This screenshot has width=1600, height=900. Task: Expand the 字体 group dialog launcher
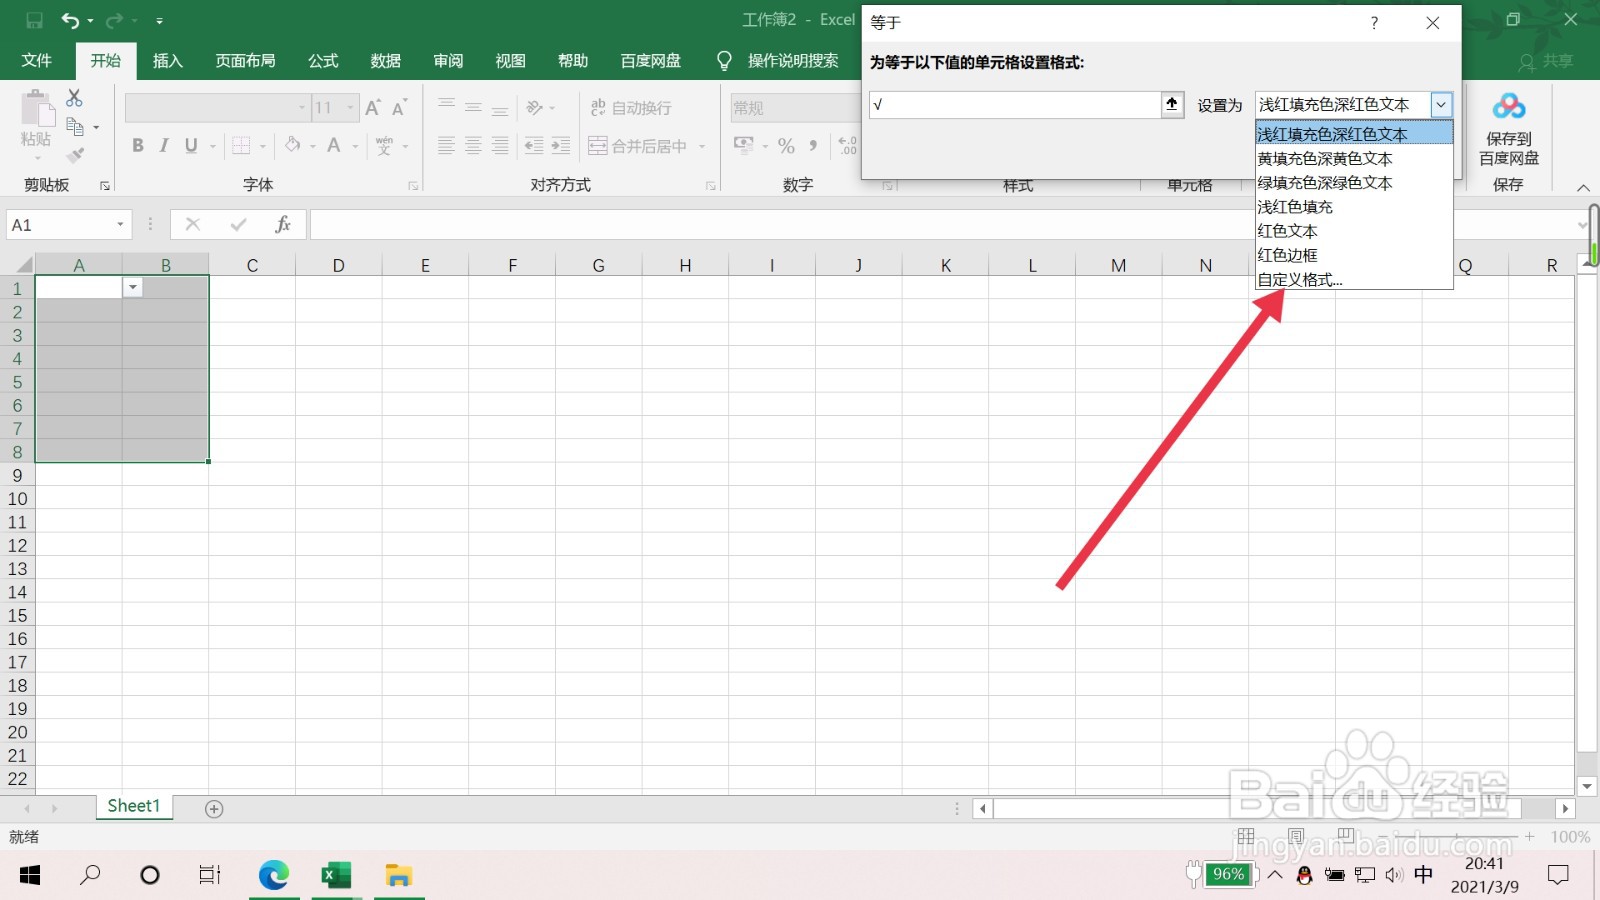413,186
